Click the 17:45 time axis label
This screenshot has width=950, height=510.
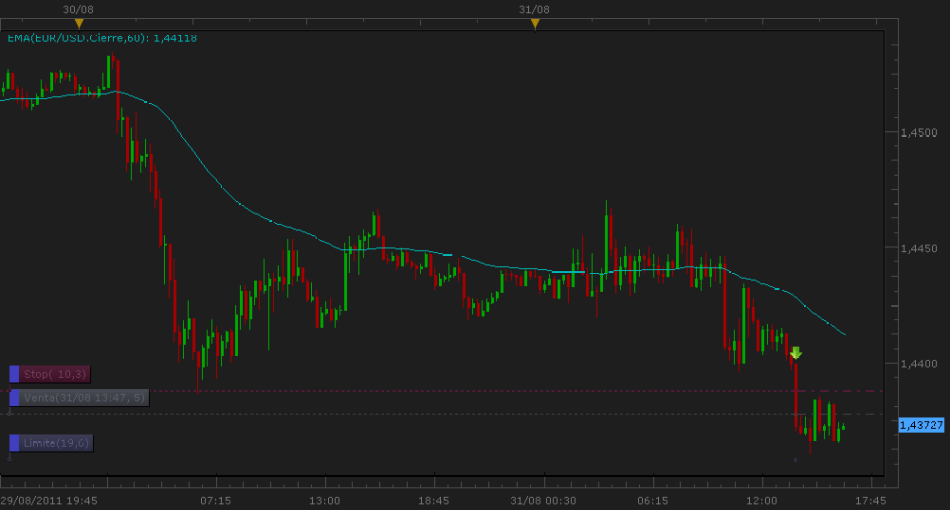871,500
